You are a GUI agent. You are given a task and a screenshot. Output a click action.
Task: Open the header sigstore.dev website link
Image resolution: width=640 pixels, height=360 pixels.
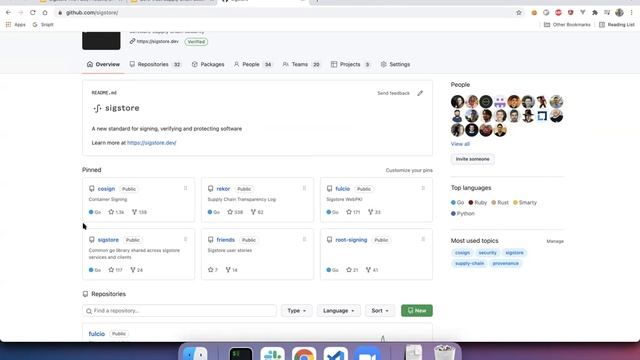(x=158, y=42)
